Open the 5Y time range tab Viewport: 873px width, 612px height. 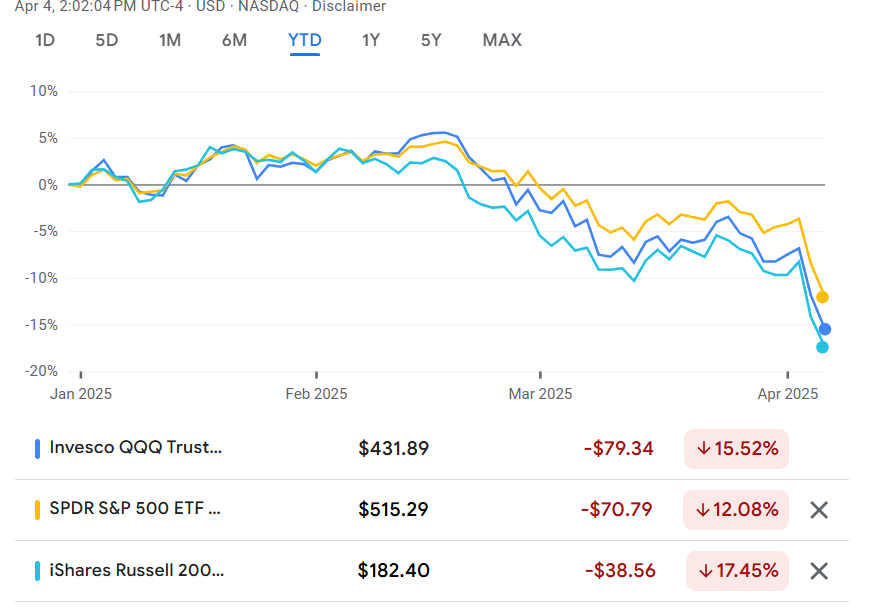(x=431, y=40)
